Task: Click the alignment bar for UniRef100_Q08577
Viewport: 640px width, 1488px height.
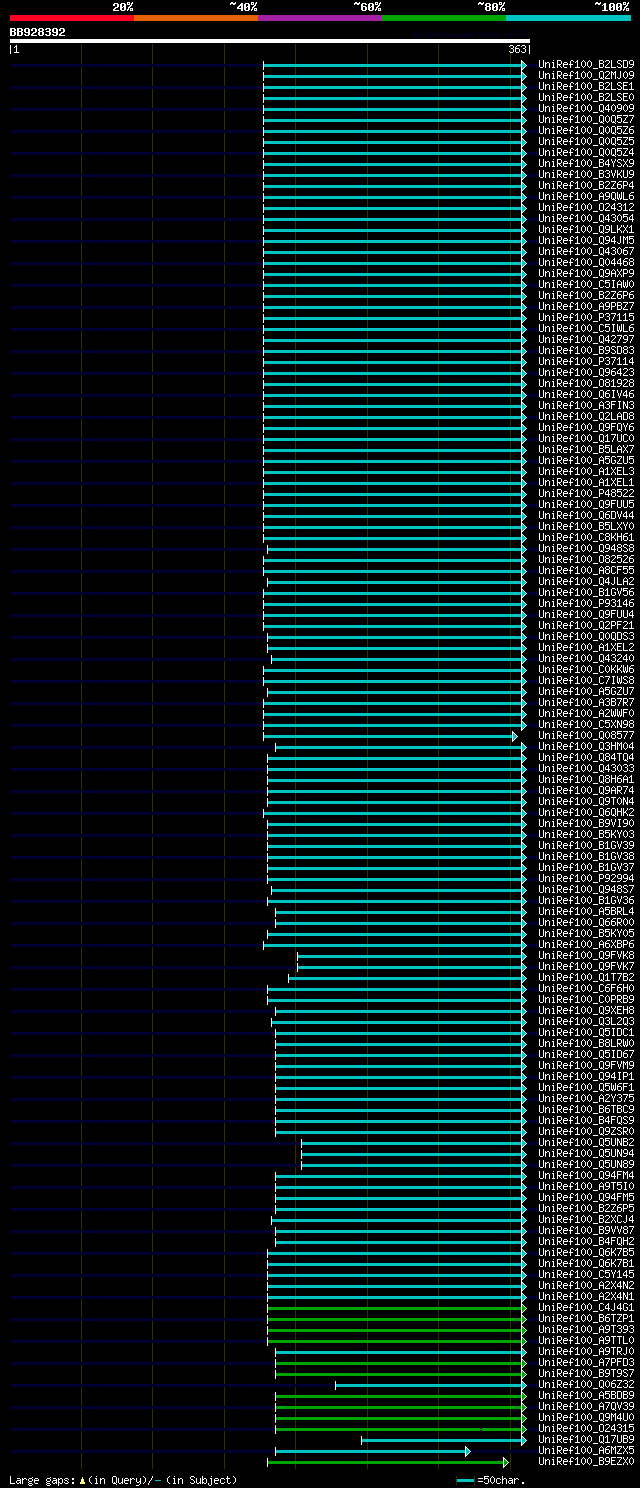Action: click(x=390, y=736)
